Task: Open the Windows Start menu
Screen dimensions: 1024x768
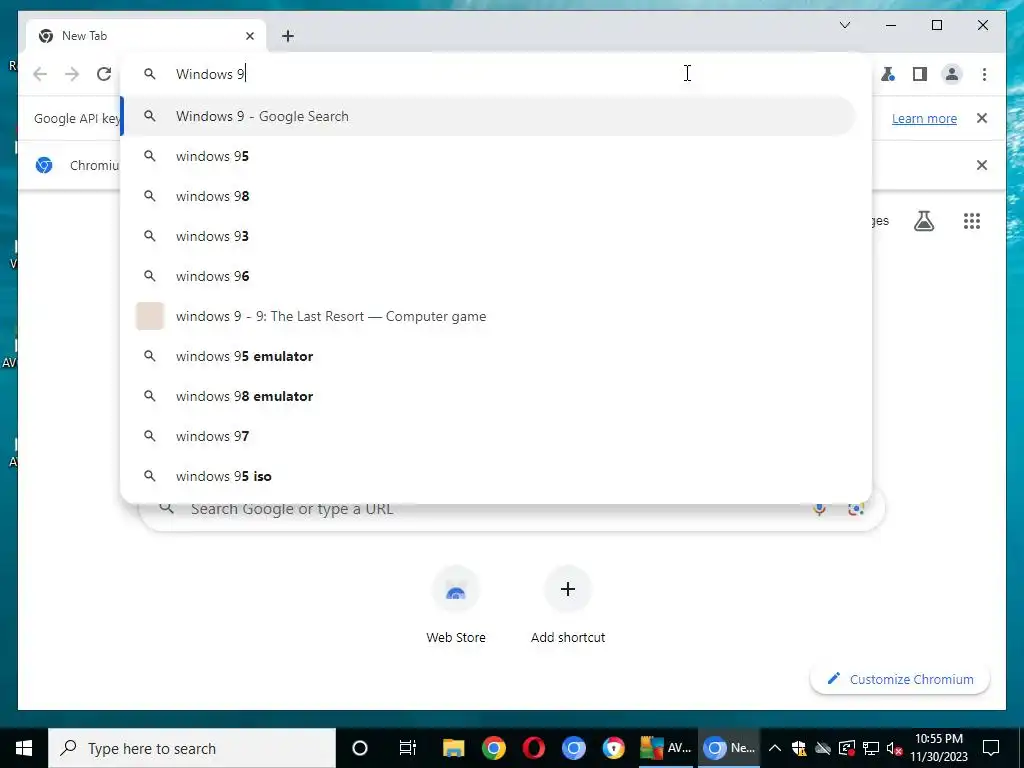Action: pos(24,748)
